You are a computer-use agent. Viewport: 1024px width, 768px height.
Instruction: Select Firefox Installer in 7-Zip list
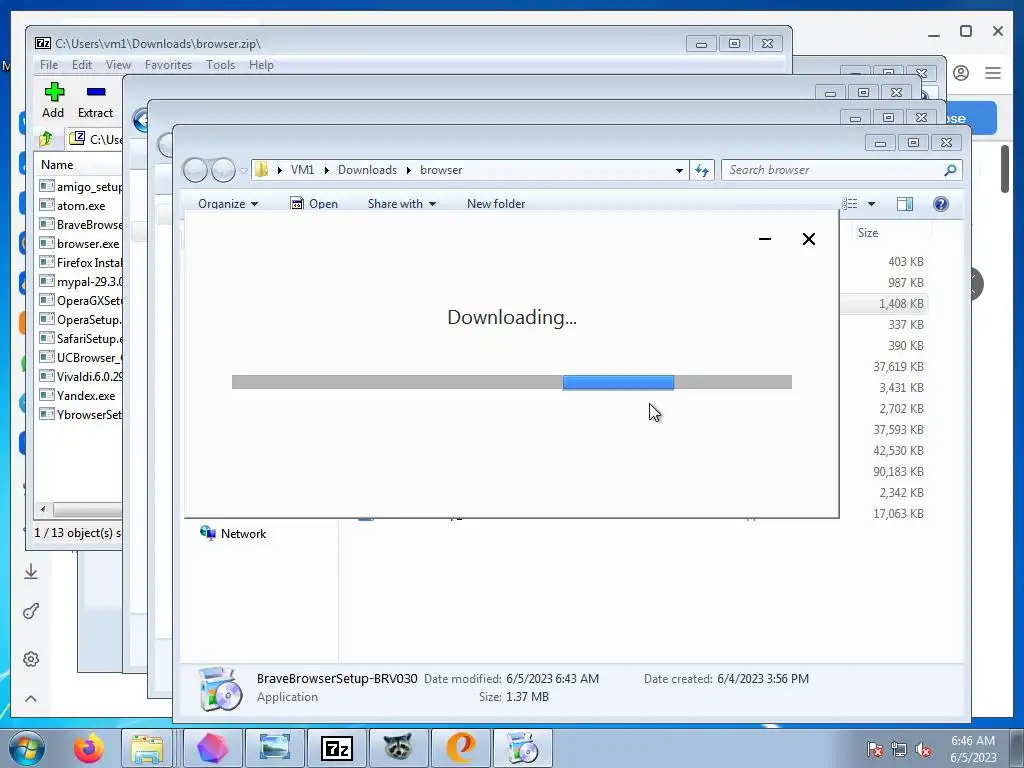pyautogui.click(x=81, y=262)
